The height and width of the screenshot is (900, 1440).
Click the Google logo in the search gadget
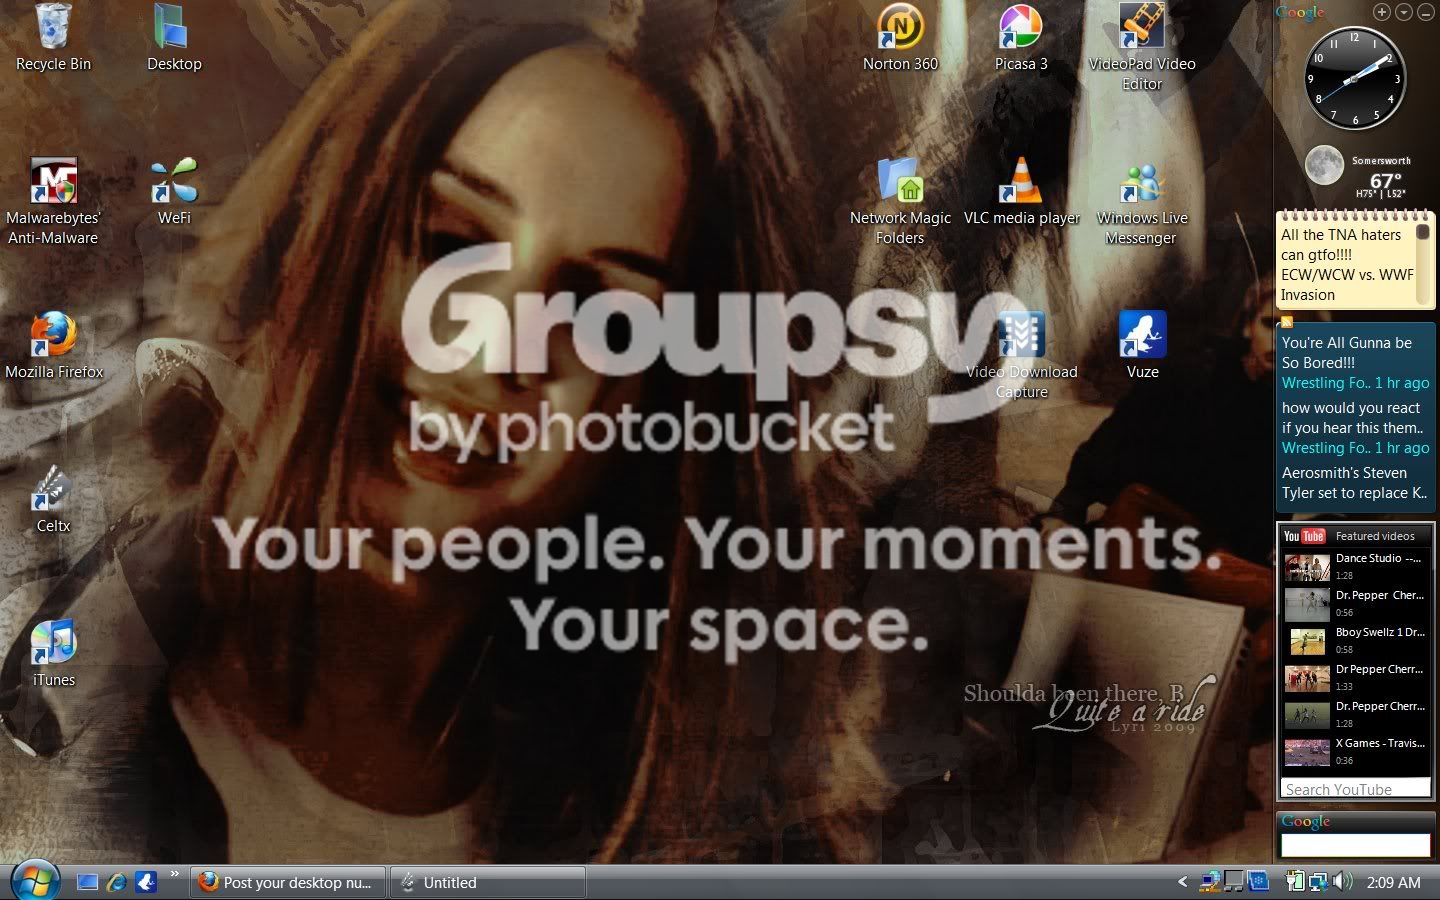(x=1306, y=821)
